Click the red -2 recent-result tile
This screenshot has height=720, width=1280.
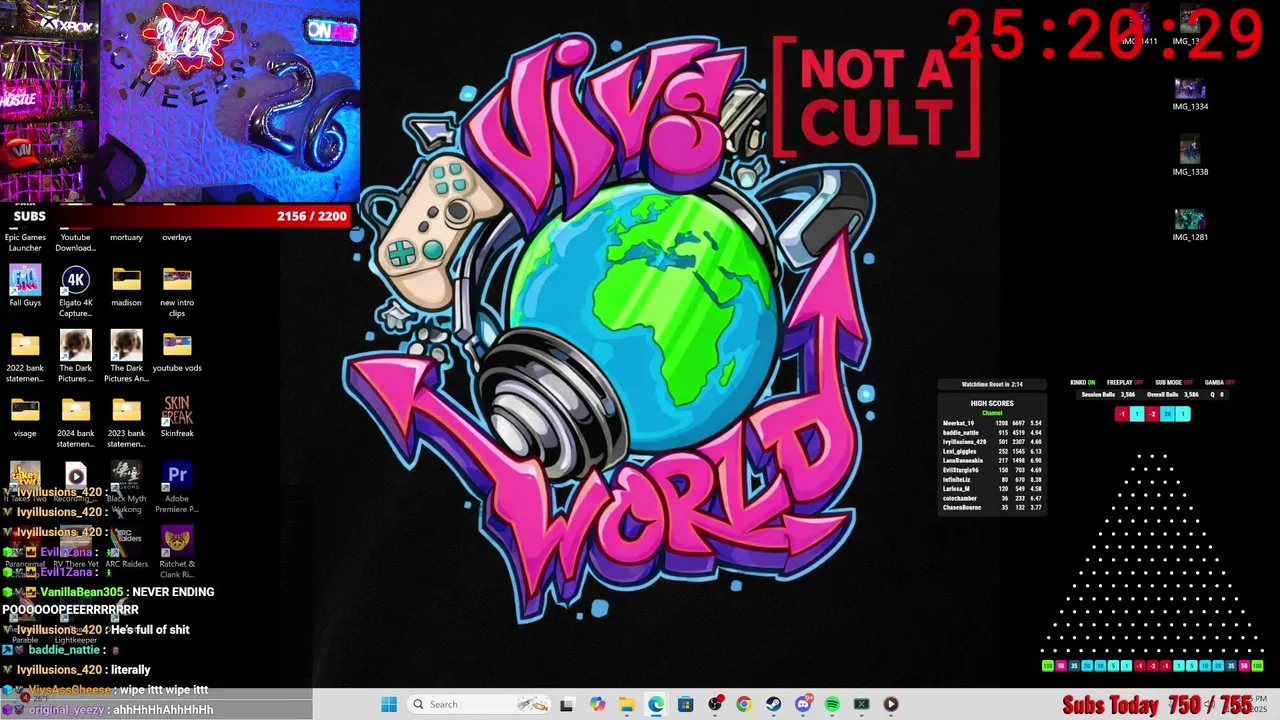[1152, 414]
